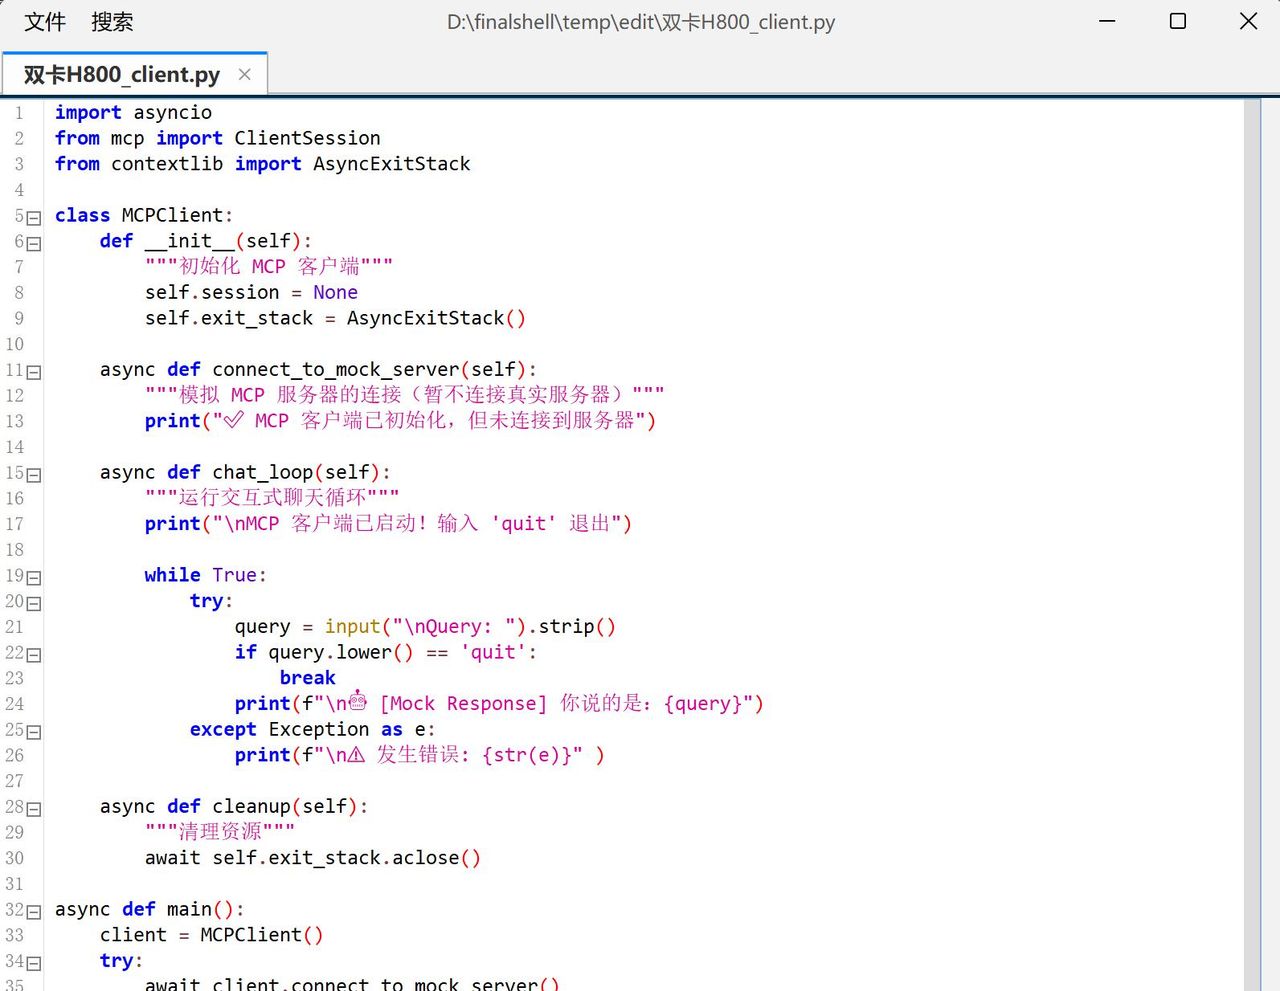The height and width of the screenshot is (991, 1280).
Task: Collapse the try block at line 20
Action: (x=34, y=603)
